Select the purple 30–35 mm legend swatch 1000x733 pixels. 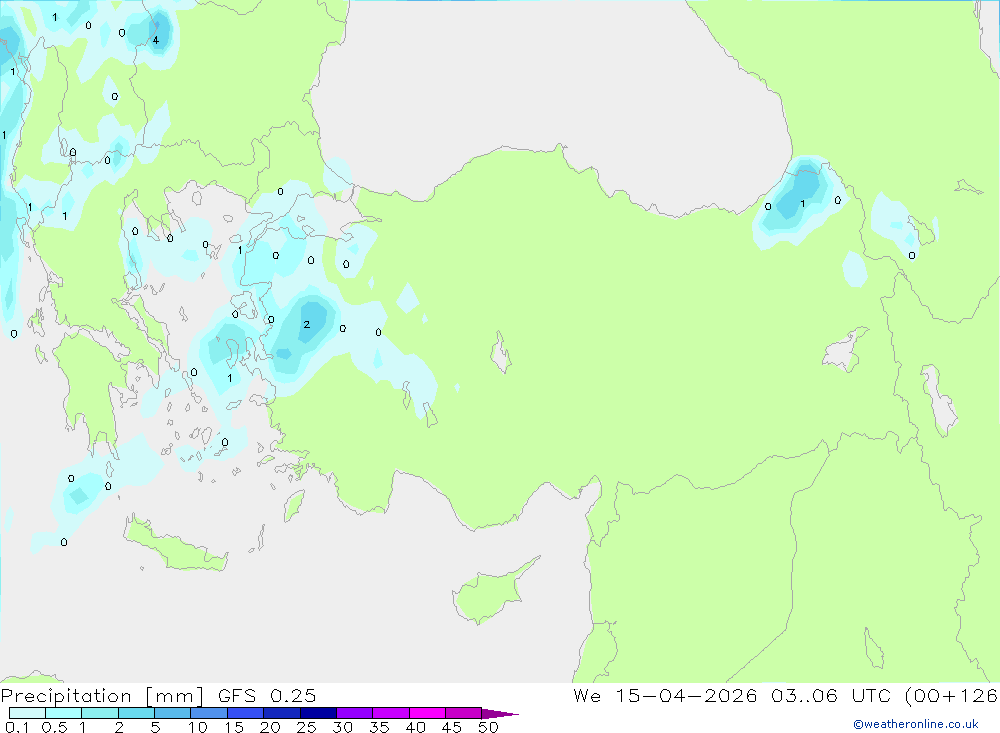coord(354,713)
